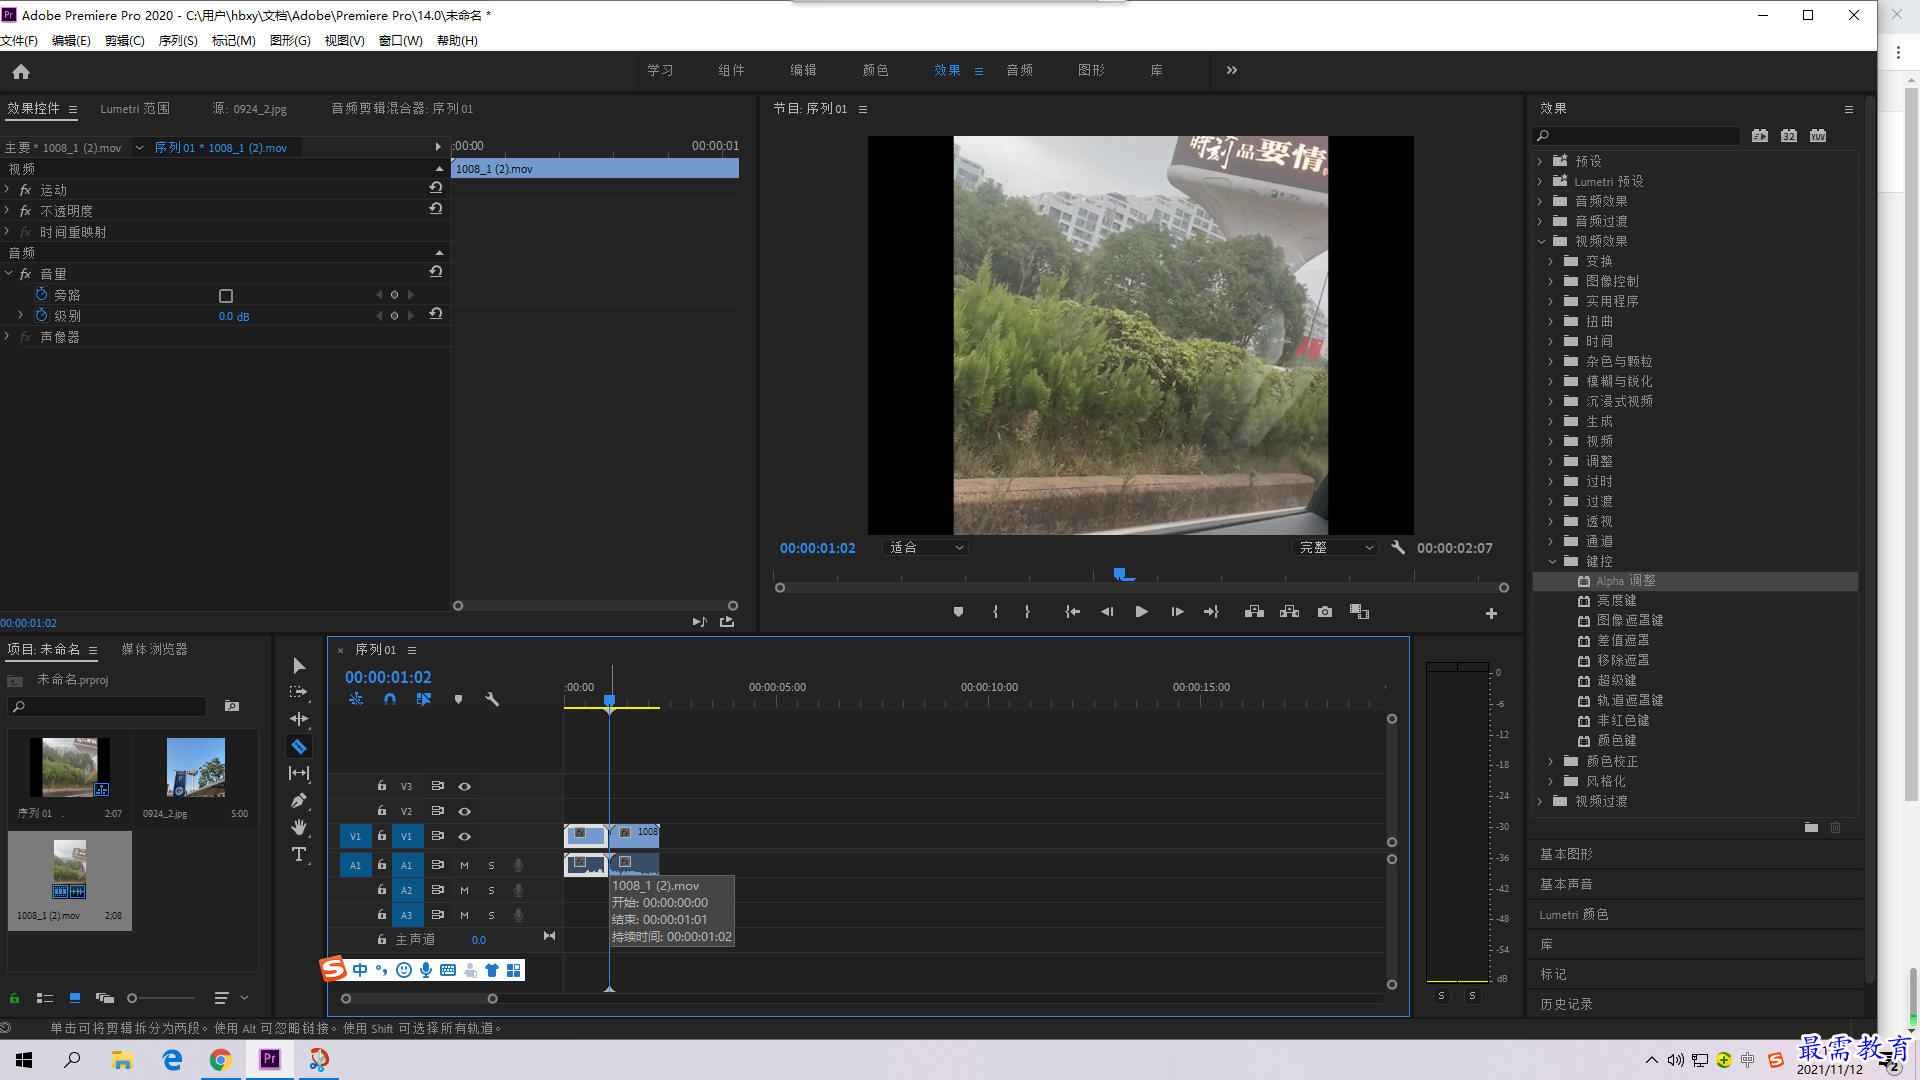Expand the Motion effect

pos(7,189)
